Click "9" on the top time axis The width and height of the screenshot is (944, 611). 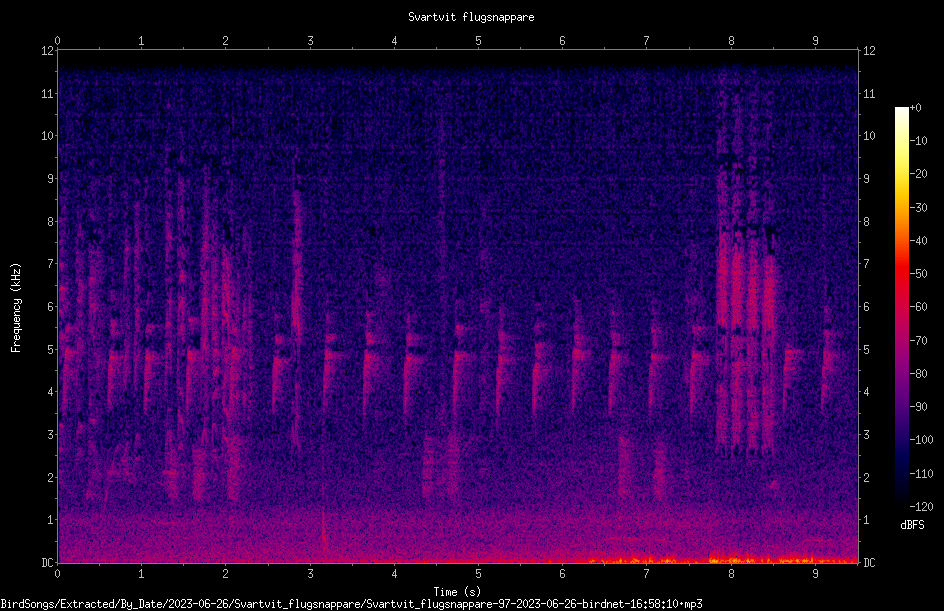815,40
